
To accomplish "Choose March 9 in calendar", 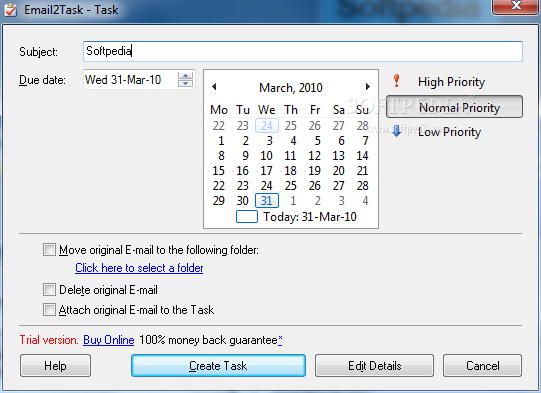I will (x=245, y=156).
